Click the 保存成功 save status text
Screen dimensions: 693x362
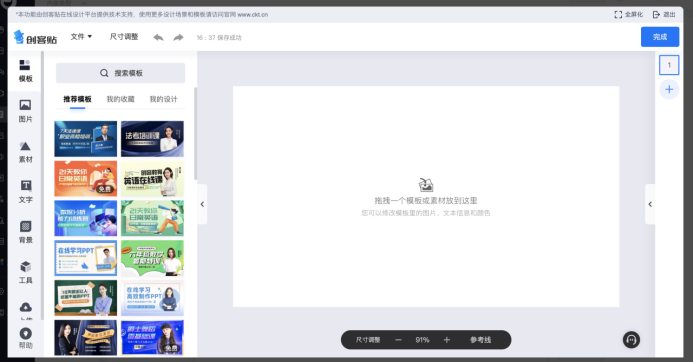click(x=229, y=38)
